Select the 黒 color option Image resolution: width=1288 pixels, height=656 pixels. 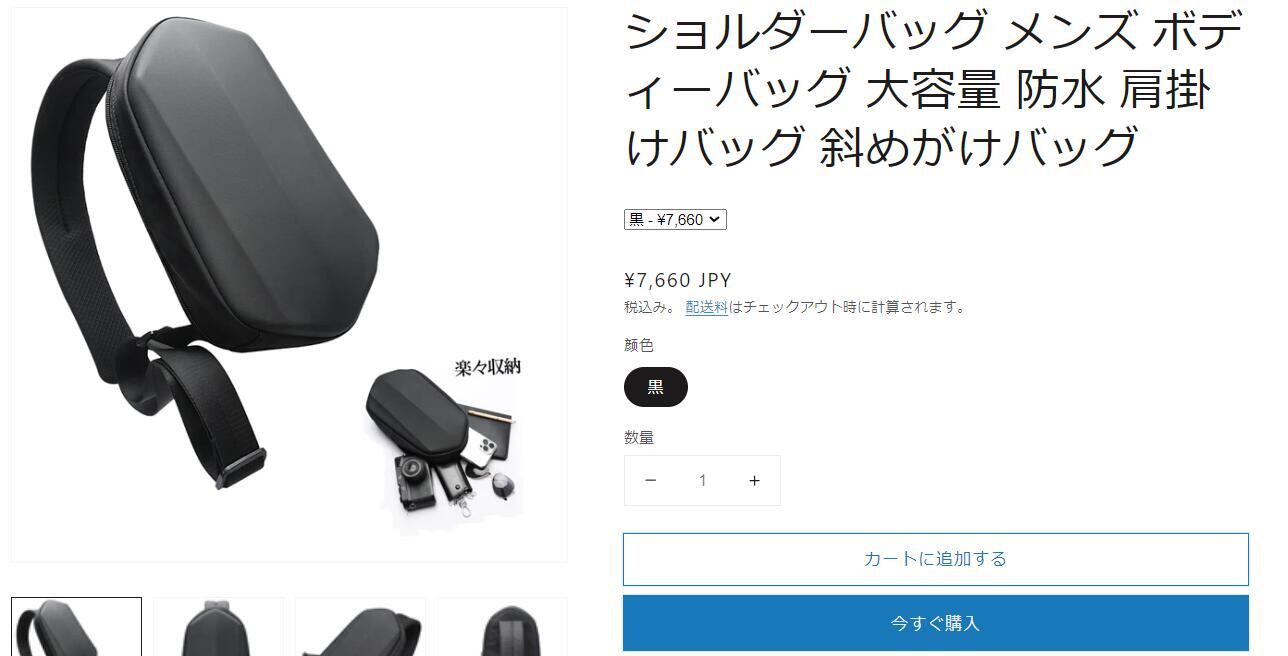point(656,387)
